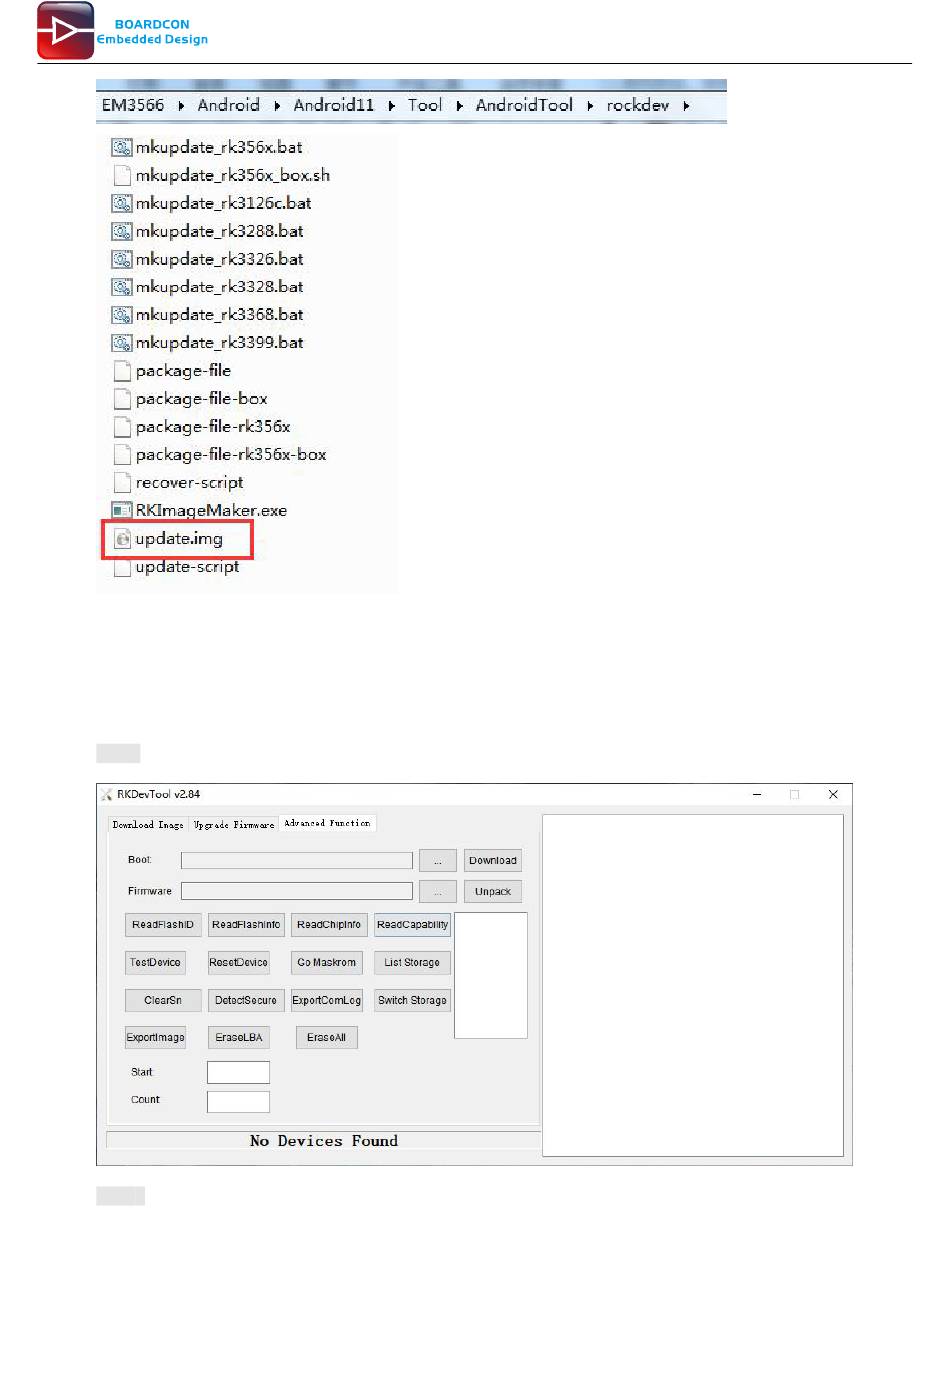Click the update-script document icon

[x=122, y=568]
